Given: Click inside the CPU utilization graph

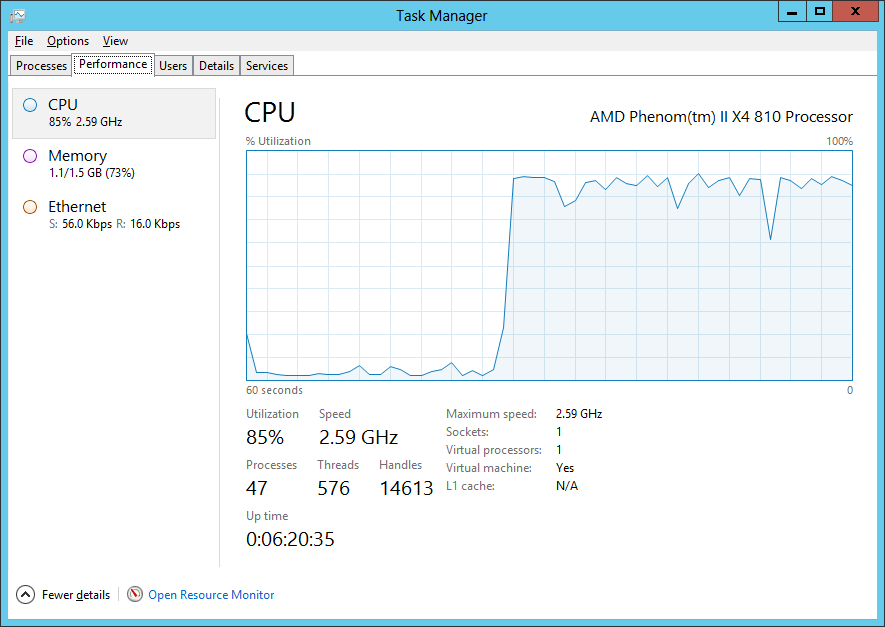Looking at the screenshot, I should (549, 265).
